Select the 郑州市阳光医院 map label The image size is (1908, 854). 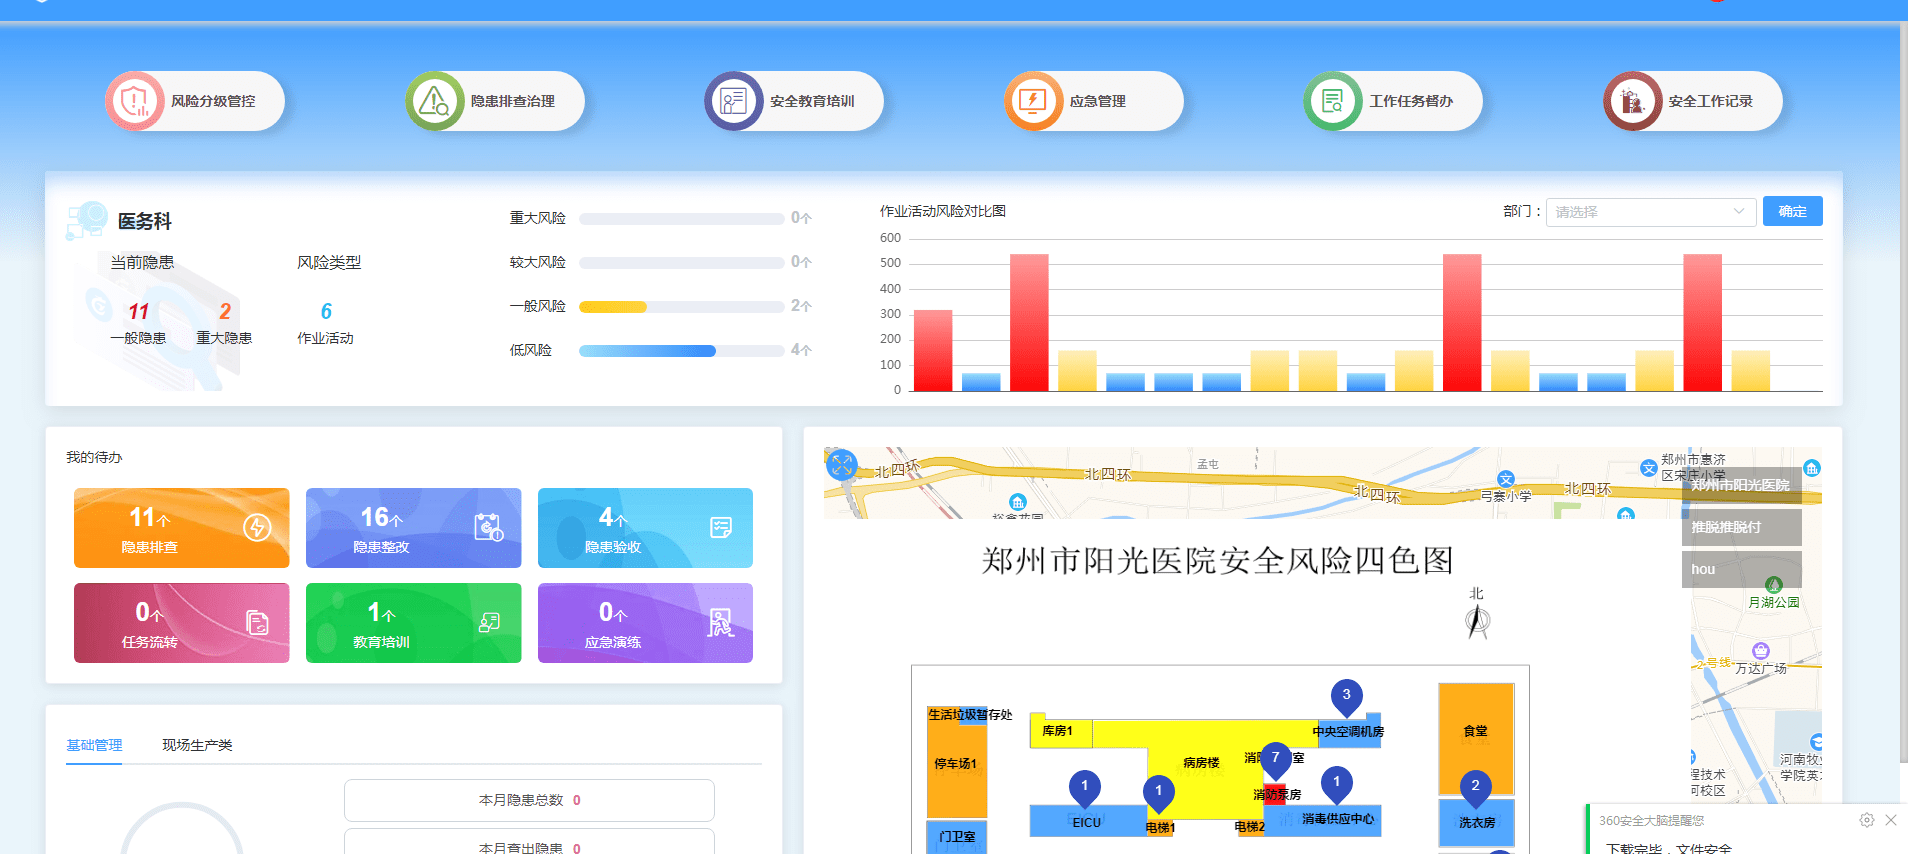click(x=1740, y=485)
